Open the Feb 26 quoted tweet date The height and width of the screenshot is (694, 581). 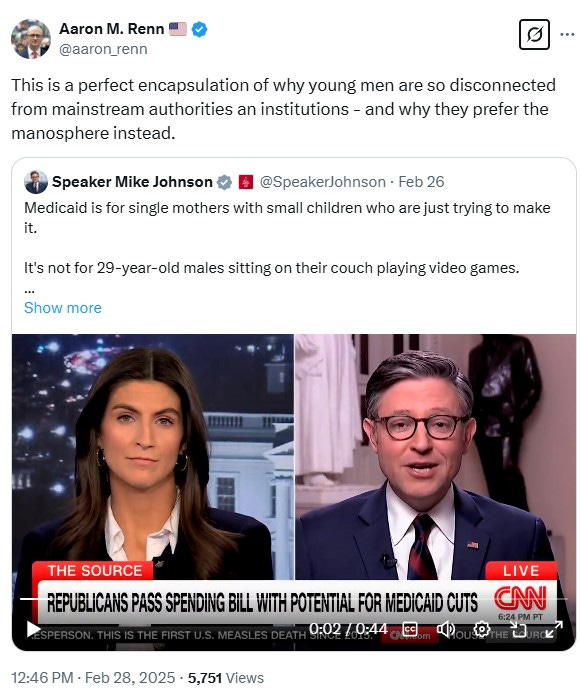[x=421, y=182]
